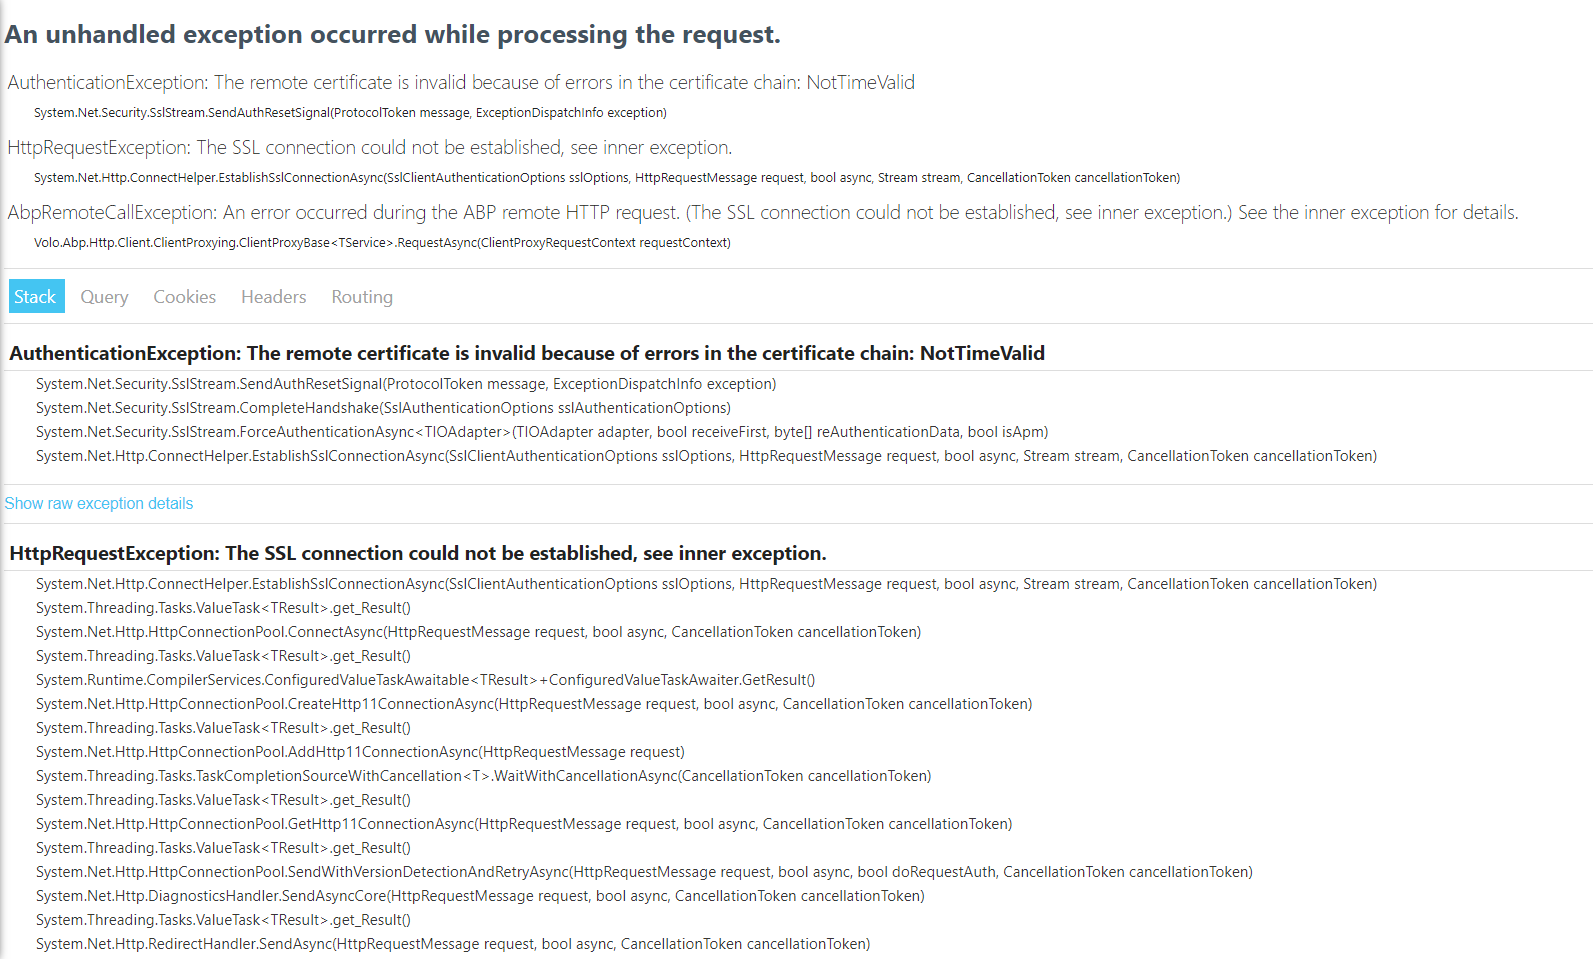Click the top HttpRequestException summary line
This screenshot has width=1593, height=959.
click(x=370, y=147)
